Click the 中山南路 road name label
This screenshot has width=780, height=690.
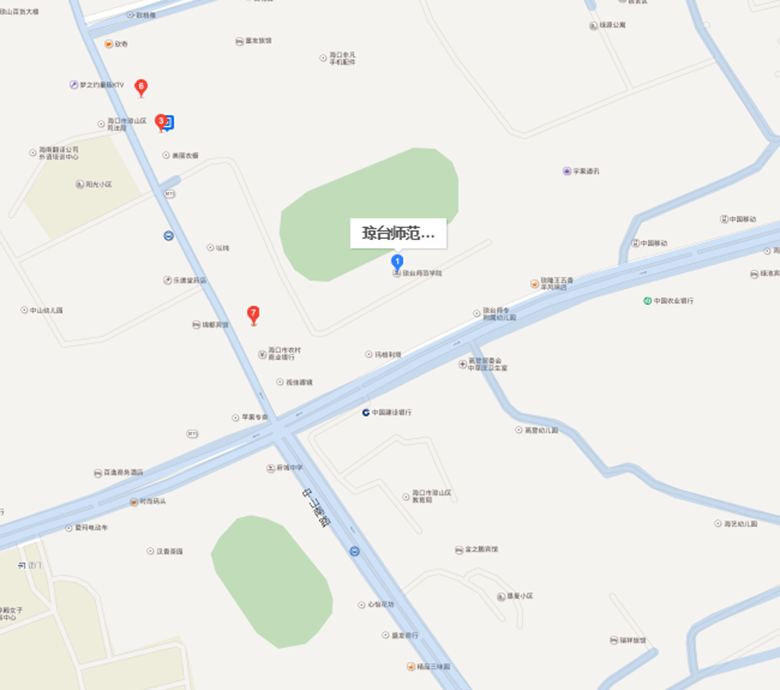point(316,507)
